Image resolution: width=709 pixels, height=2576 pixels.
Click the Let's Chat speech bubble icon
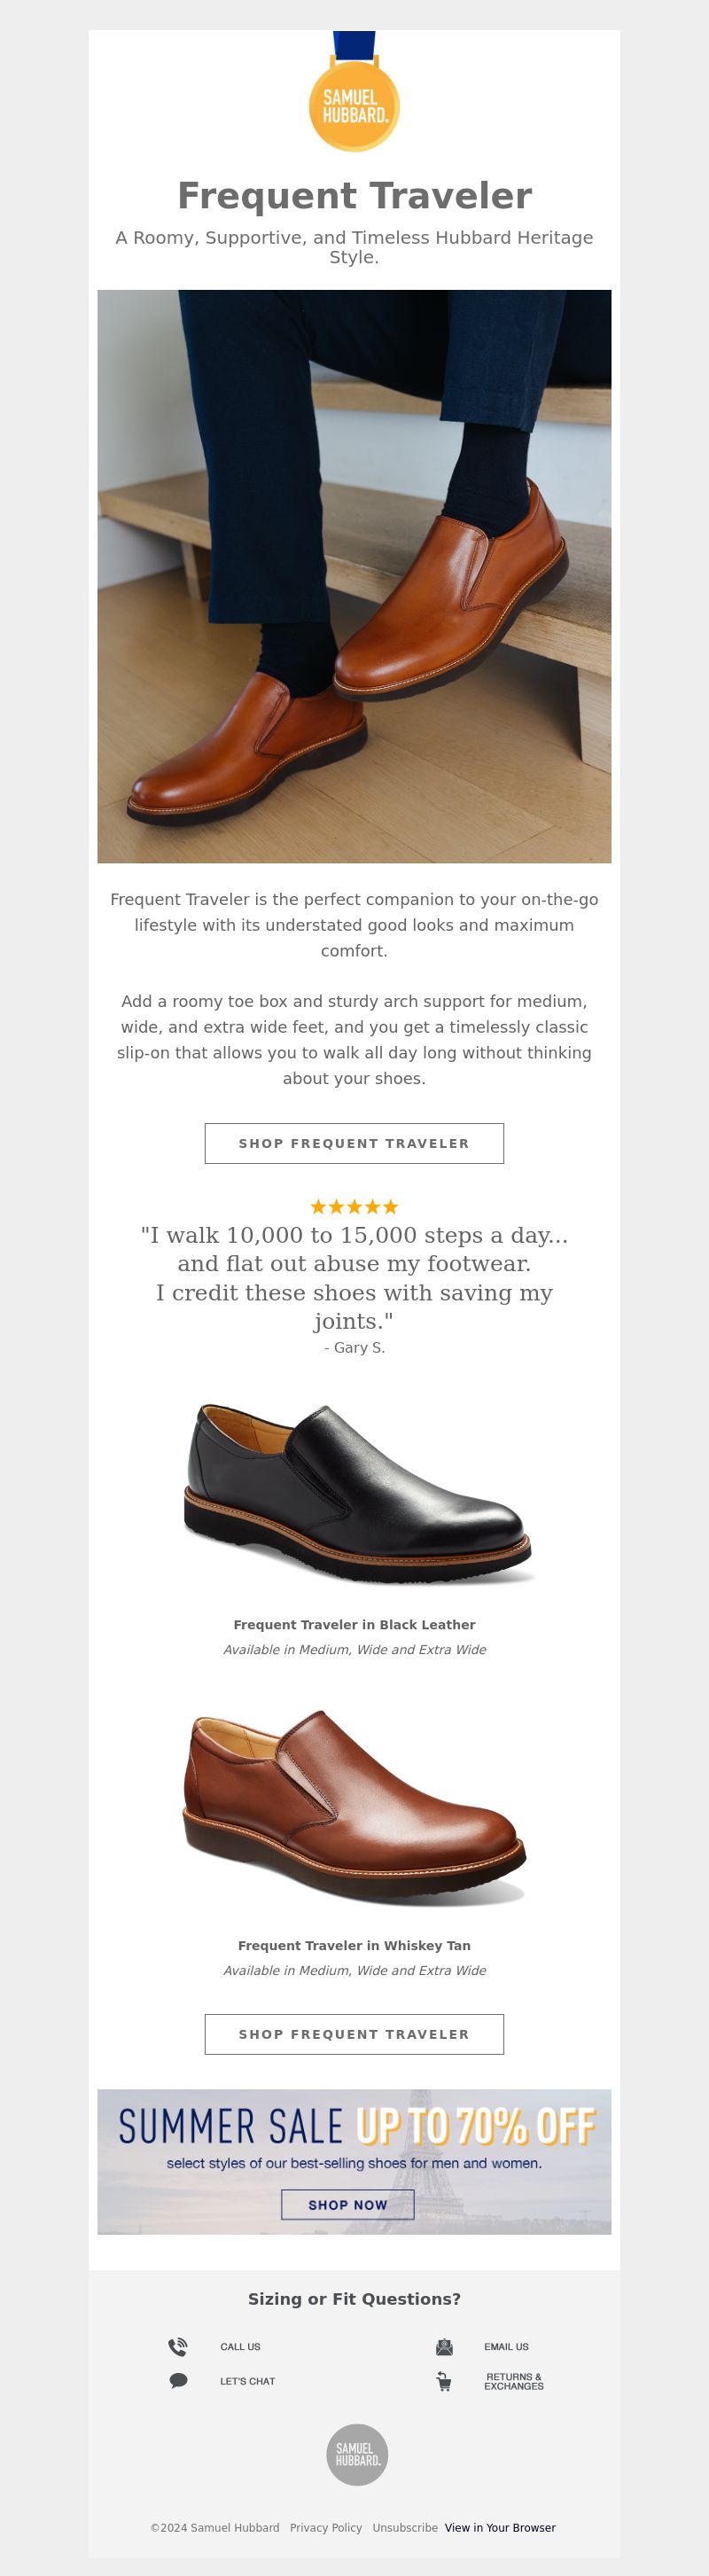(178, 2381)
